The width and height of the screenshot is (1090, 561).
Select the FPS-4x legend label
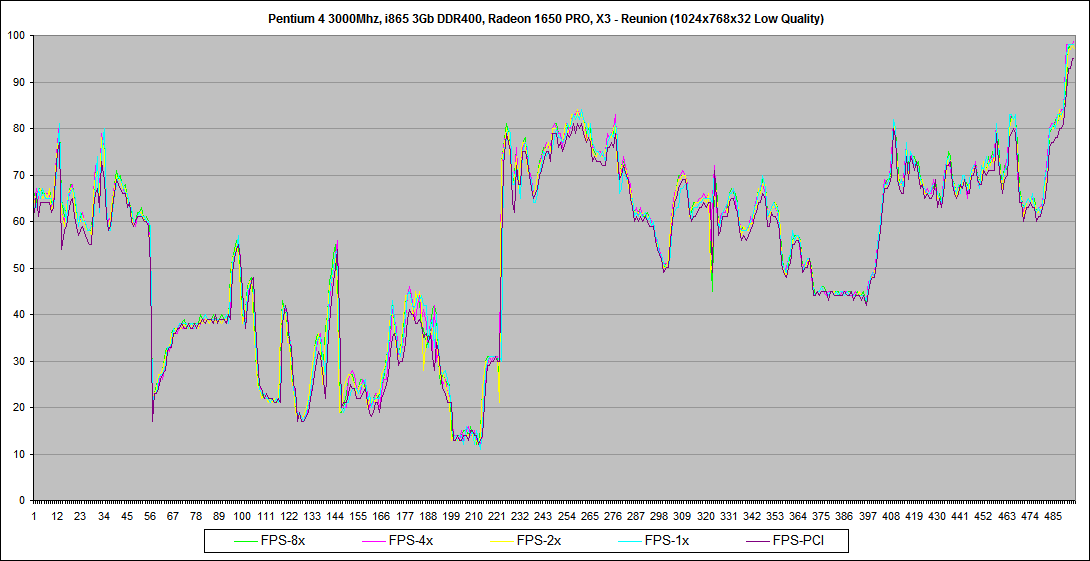click(411, 540)
